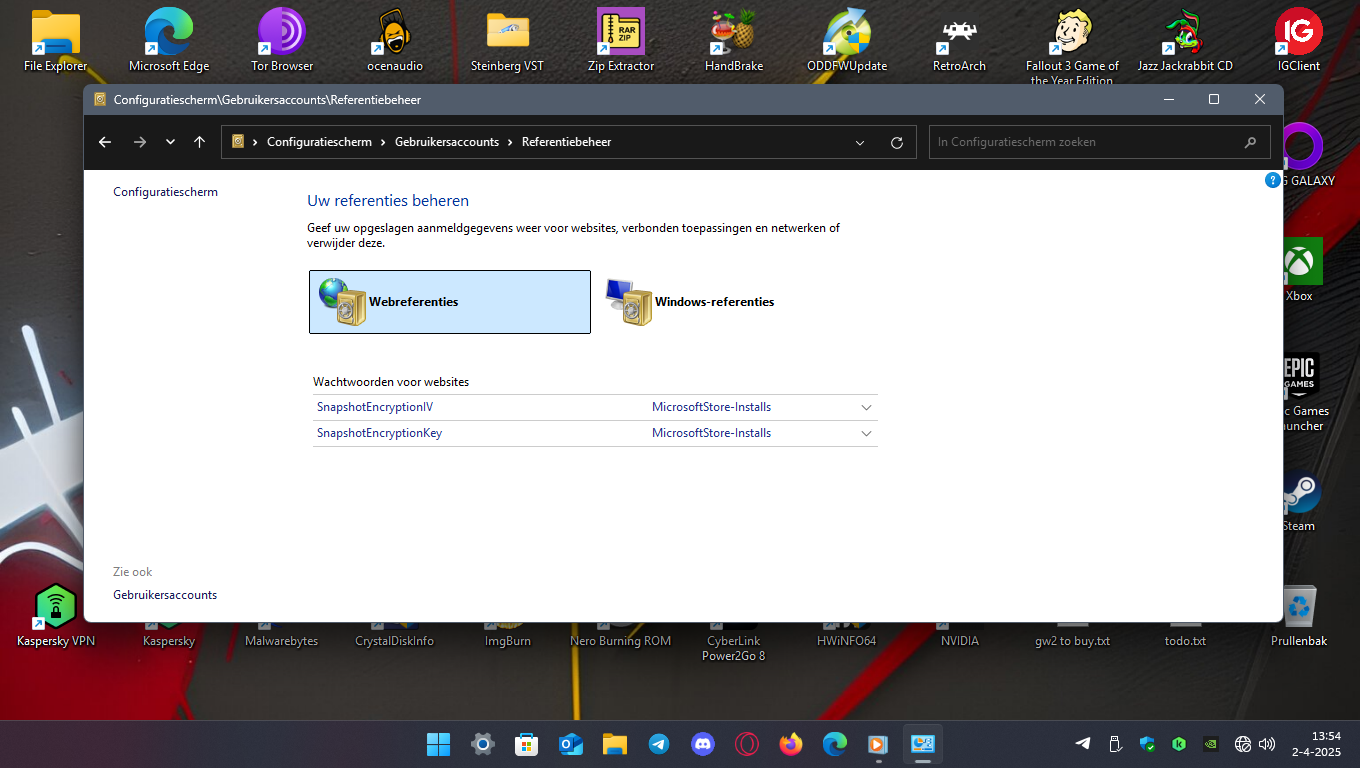The height and width of the screenshot is (768, 1360).
Task: Open the address bar history dropdown
Action: (x=860, y=142)
